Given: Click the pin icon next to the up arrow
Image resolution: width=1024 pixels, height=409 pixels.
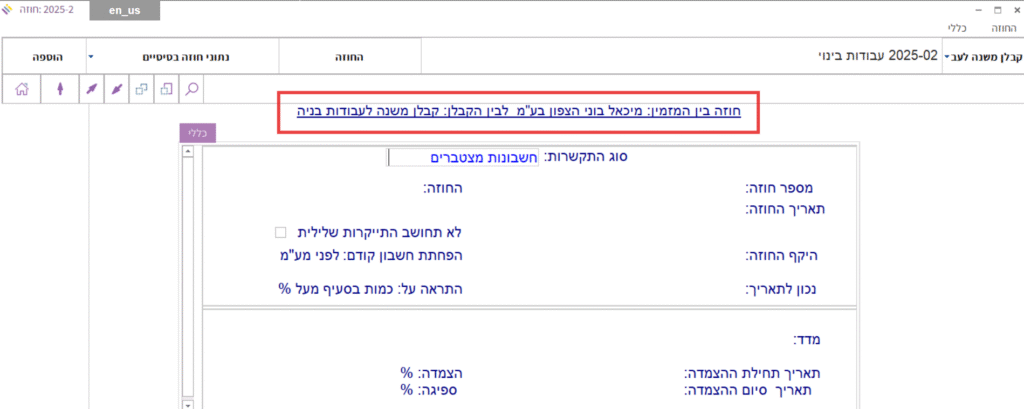Looking at the screenshot, I should coord(91,89).
